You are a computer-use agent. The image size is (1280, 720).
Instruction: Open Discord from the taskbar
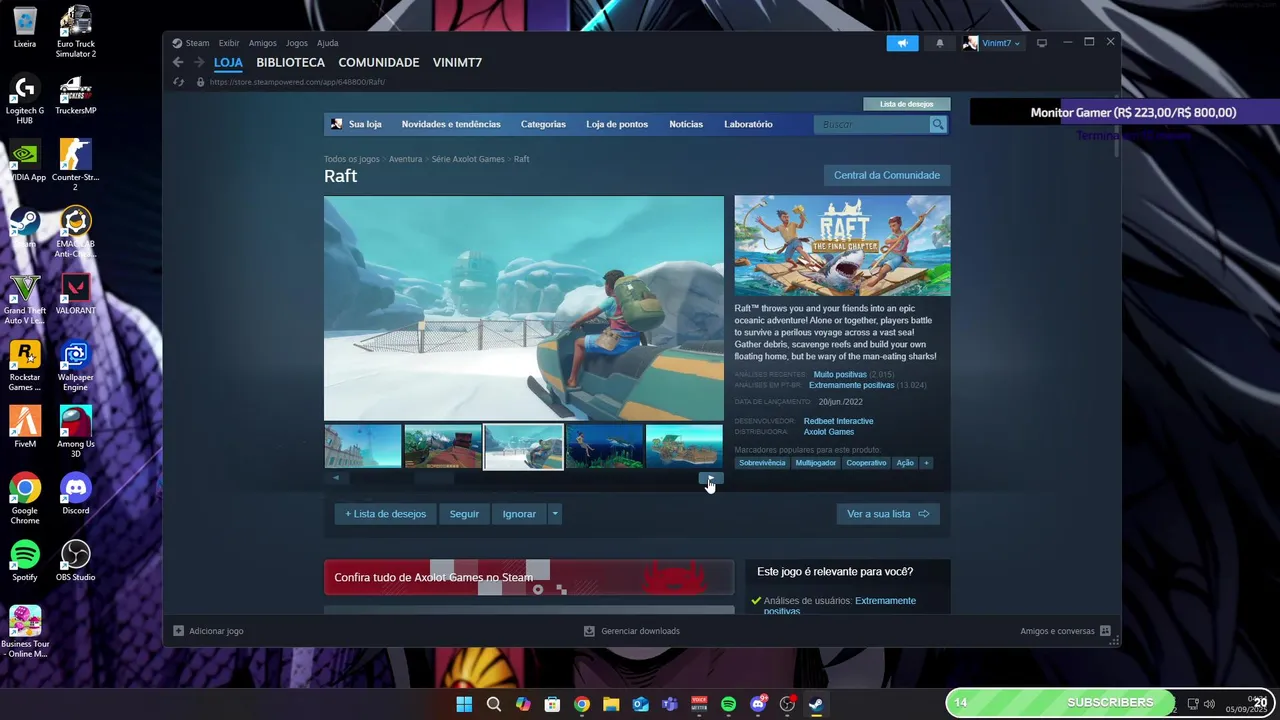(758, 704)
